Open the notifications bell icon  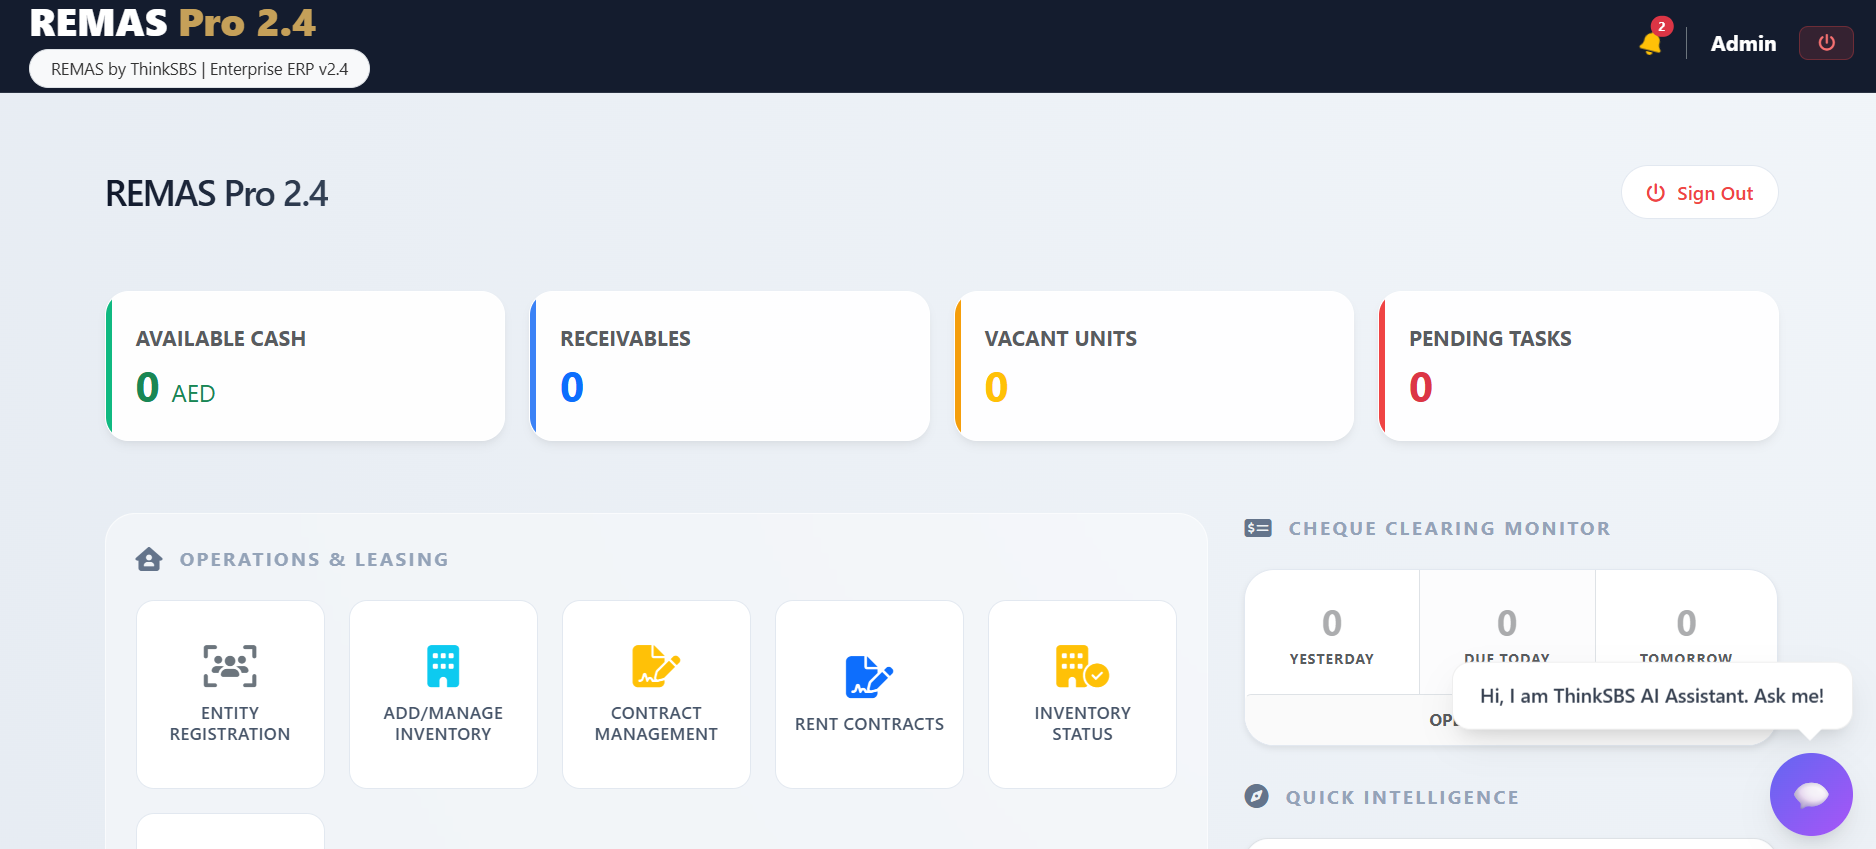coord(1650,44)
